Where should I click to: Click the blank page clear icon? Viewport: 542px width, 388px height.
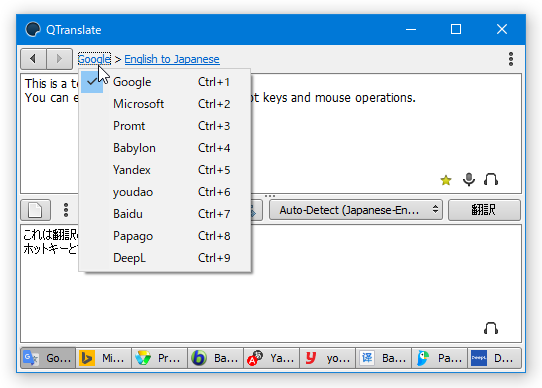36,210
